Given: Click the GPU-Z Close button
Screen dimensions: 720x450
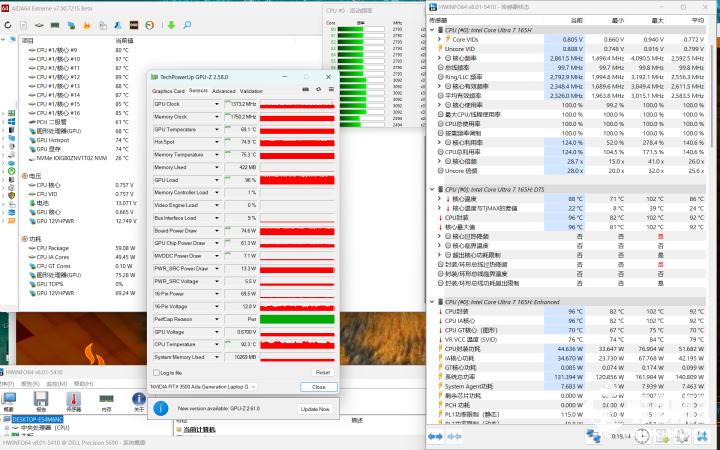Looking at the screenshot, I should coord(319,387).
